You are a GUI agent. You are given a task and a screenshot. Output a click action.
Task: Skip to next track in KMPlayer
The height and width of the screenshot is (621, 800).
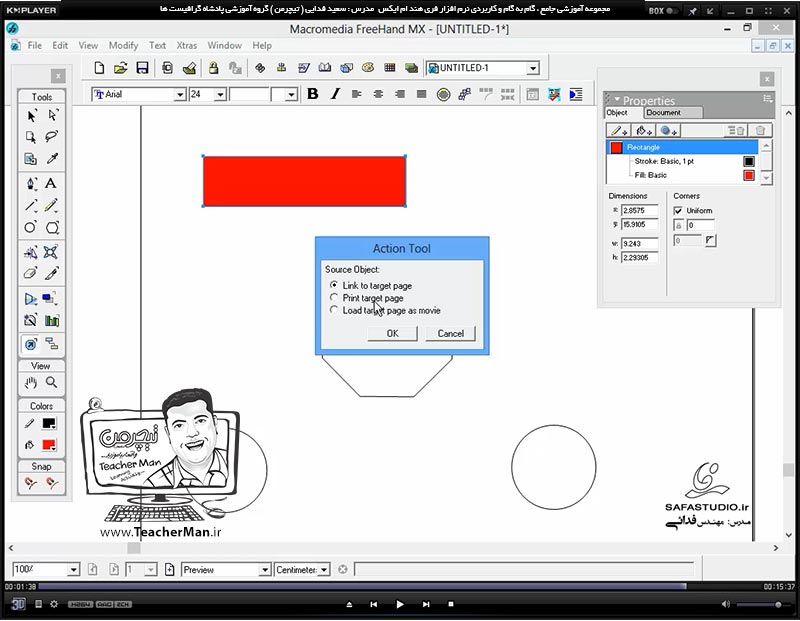tap(426, 604)
